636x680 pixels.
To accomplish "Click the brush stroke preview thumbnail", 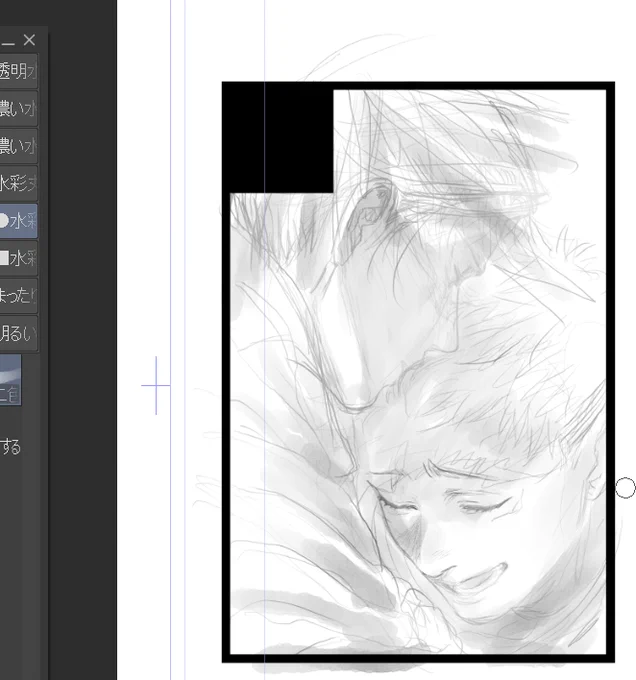I will (10, 380).
